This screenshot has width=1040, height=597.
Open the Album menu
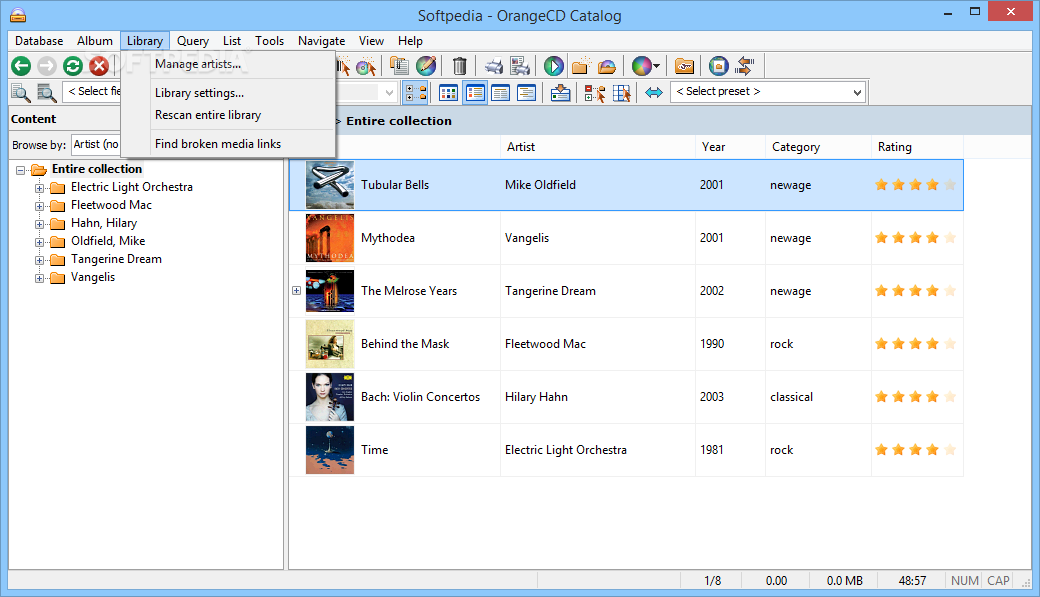[95, 41]
